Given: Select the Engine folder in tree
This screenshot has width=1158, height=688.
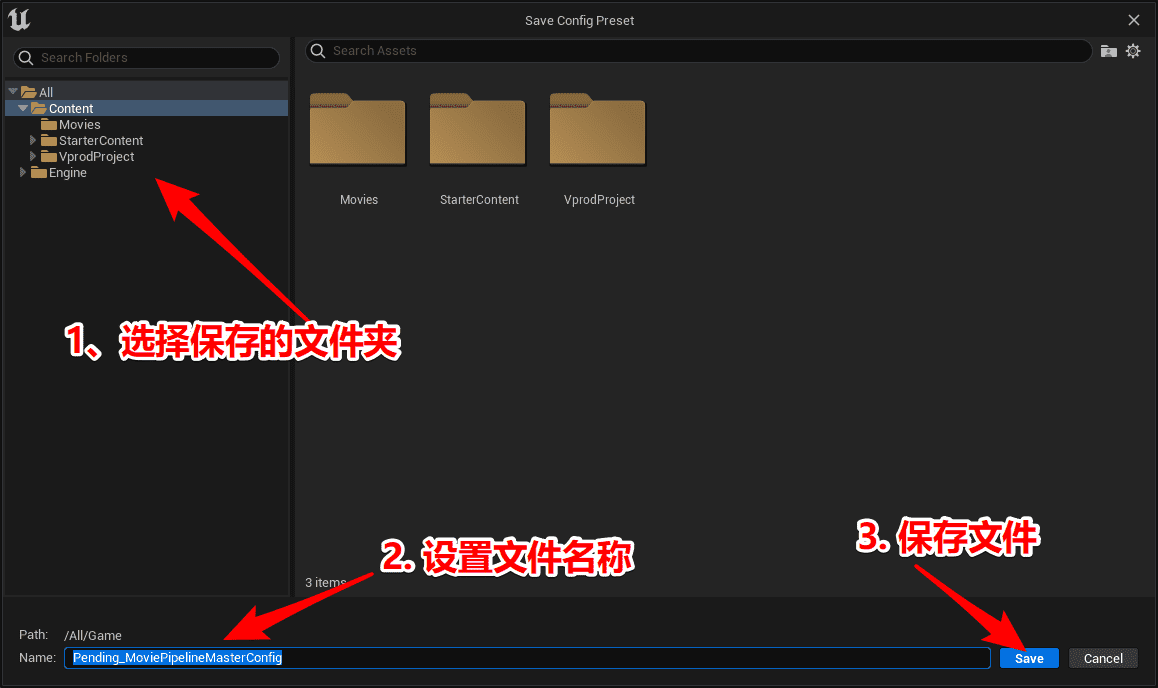Looking at the screenshot, I should coord(67,173).
